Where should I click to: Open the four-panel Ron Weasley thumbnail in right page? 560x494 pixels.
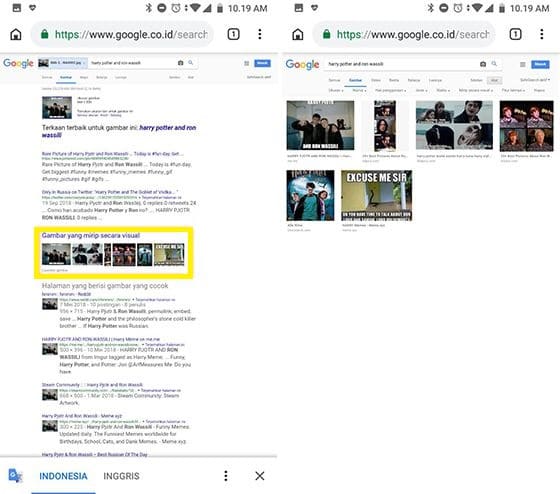526,126
